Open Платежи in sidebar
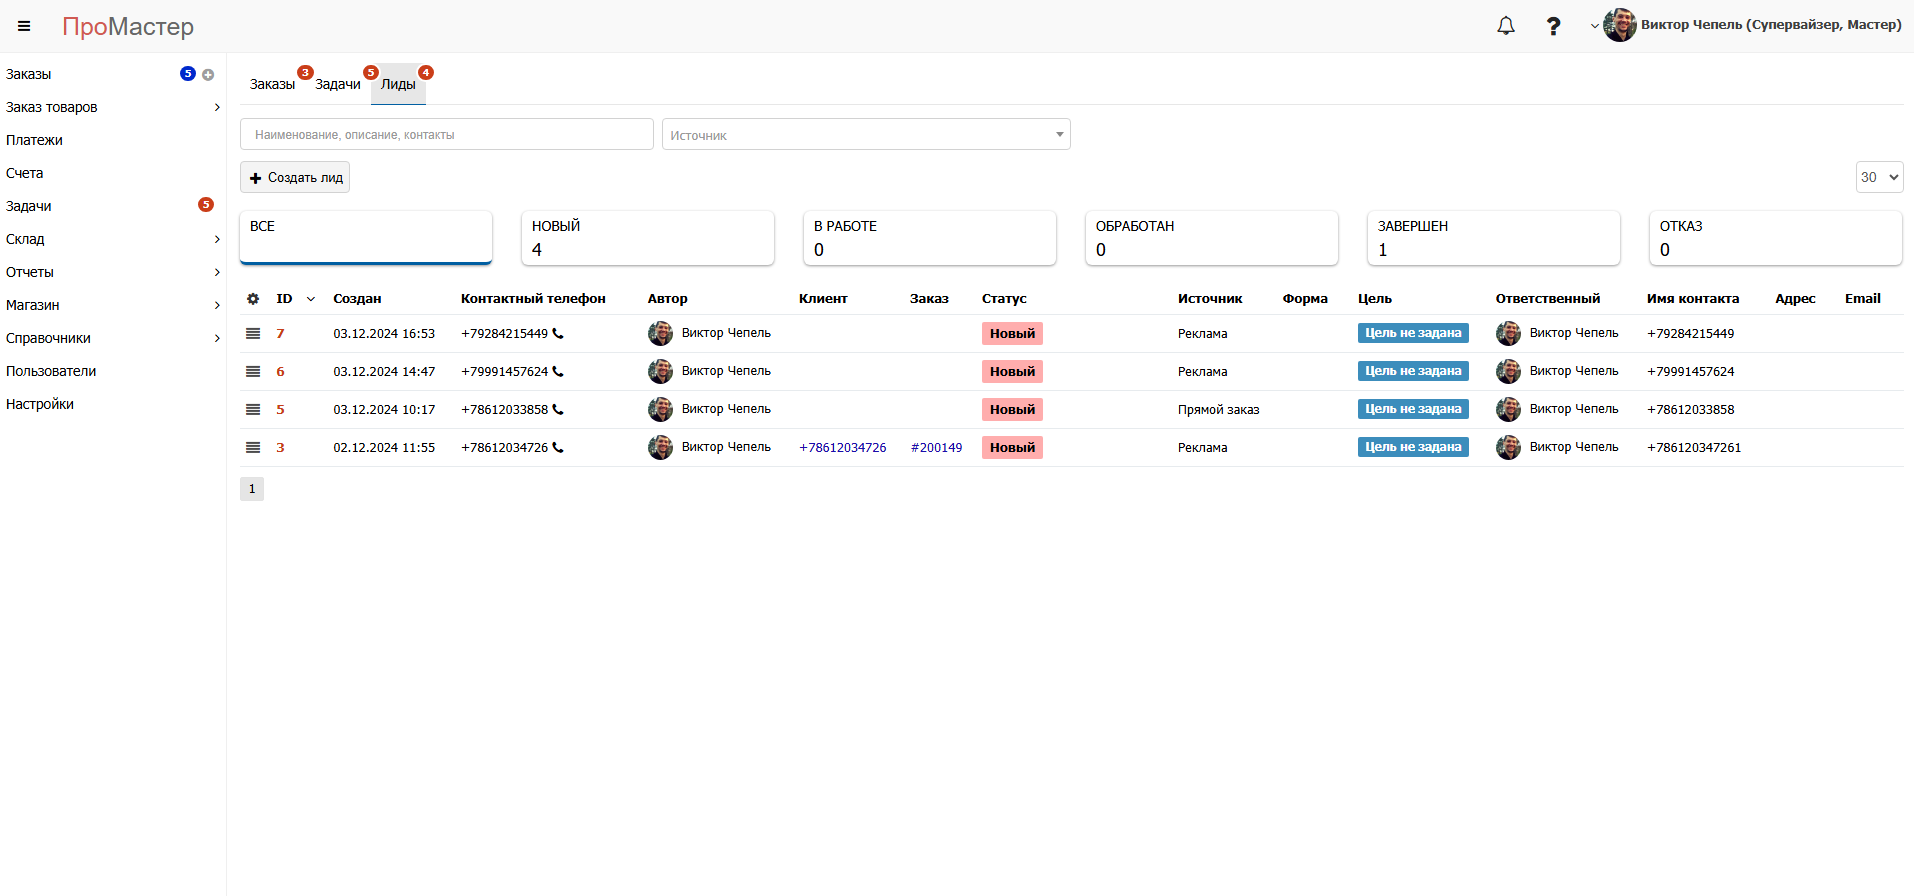Image resolution: width=1914 pixels, height=896 pixels. click(34, 140)
